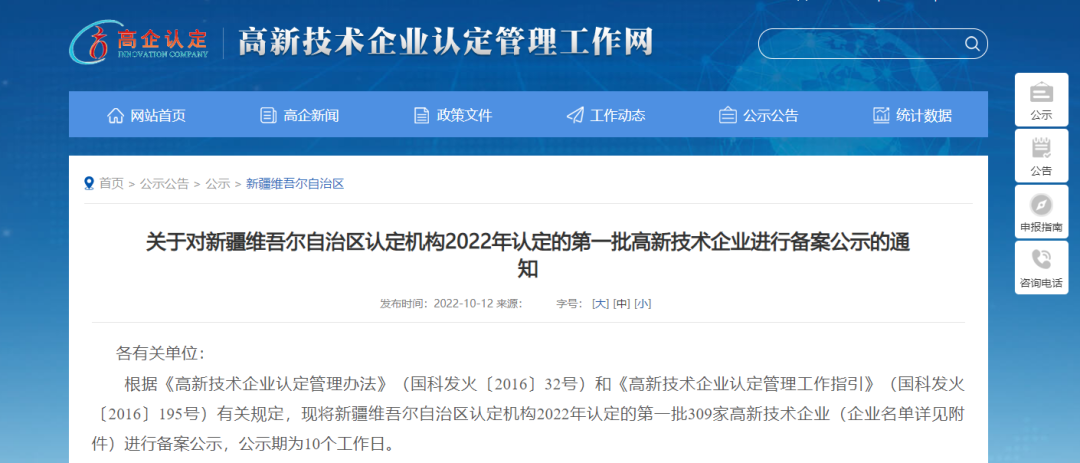Open the 公告 sidebar shortcut

pyautogui.click(x=1041, y=156)
